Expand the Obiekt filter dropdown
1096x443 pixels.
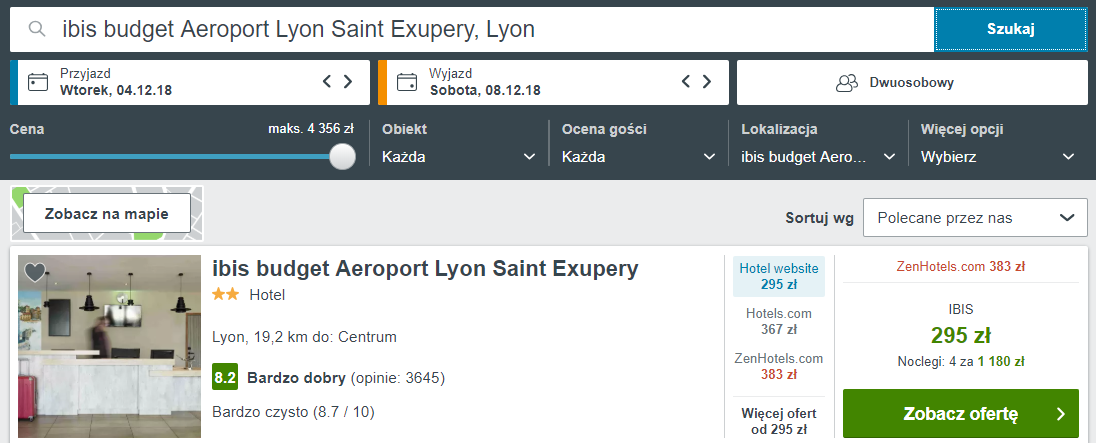click(459, 157)
